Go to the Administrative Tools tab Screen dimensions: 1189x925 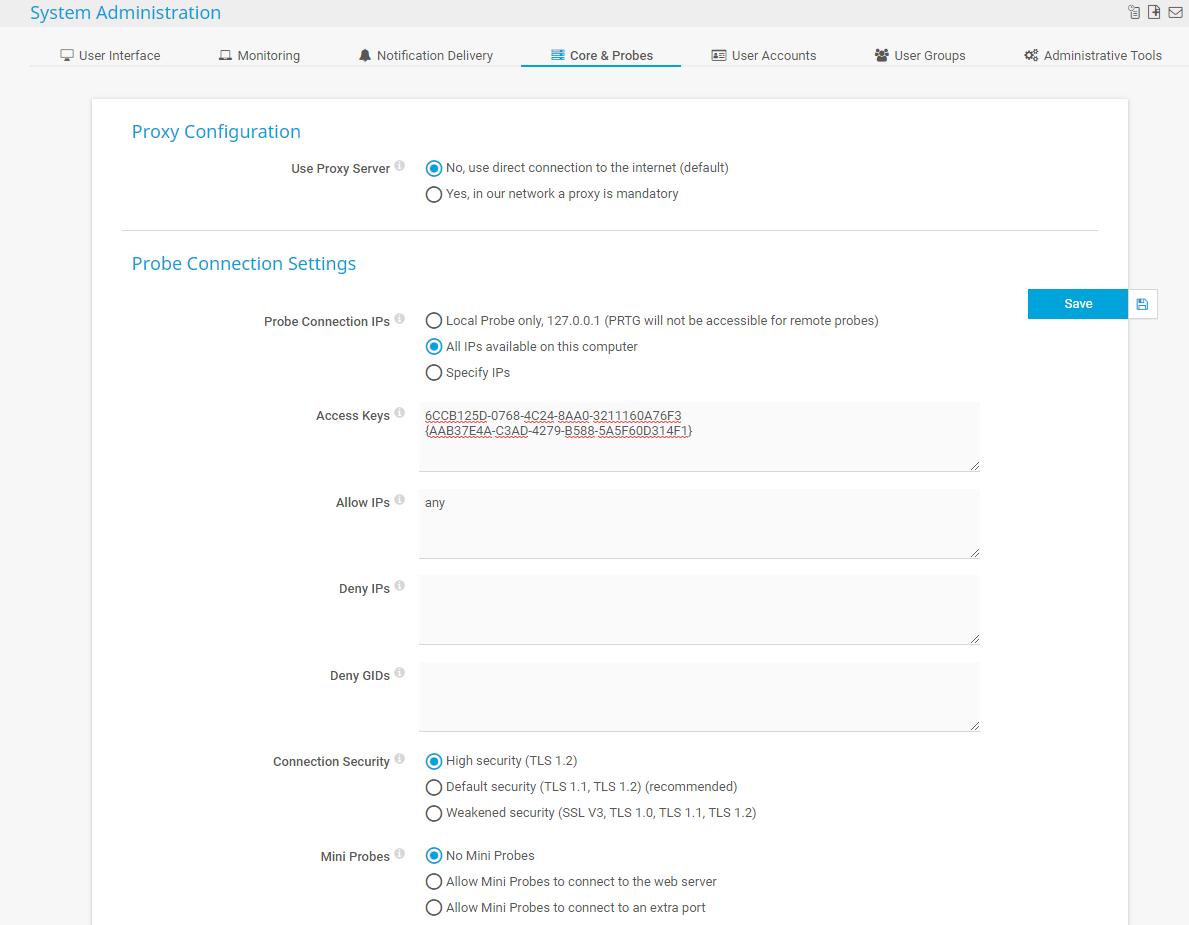tap(1092, 56)
